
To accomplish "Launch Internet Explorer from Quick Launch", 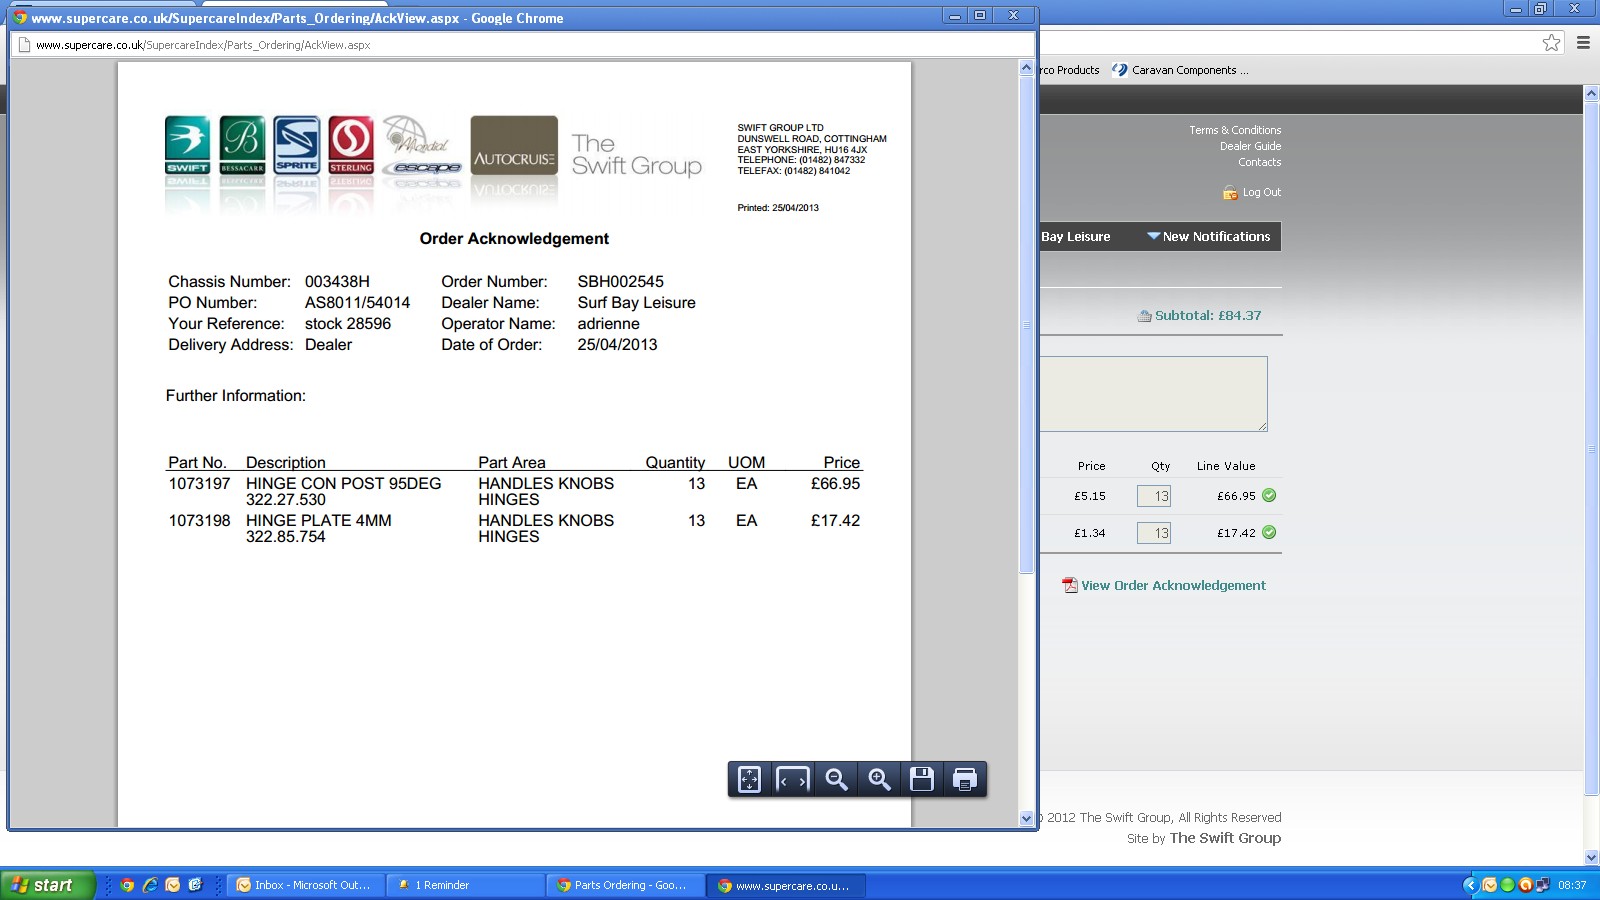I will [x=150, y=885].
